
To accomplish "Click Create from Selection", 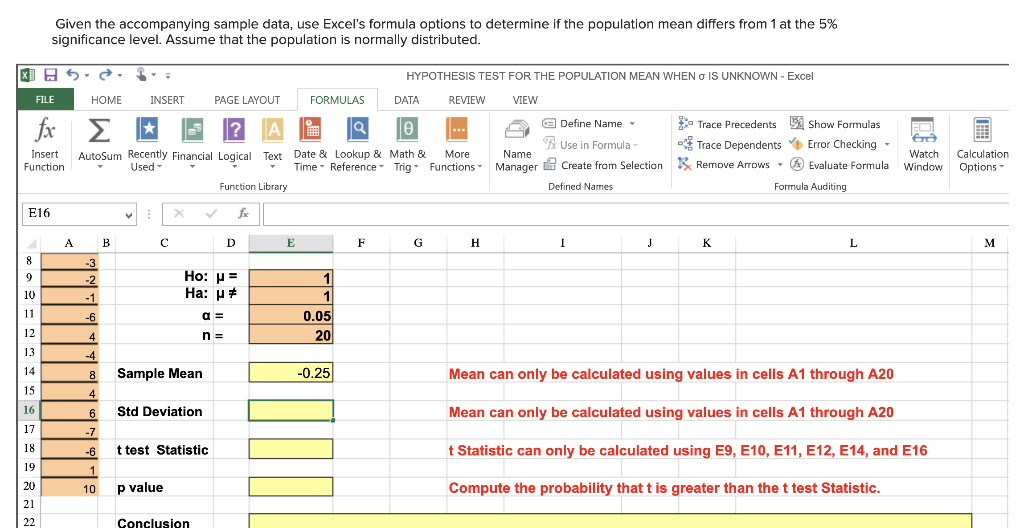I will 603,165.
